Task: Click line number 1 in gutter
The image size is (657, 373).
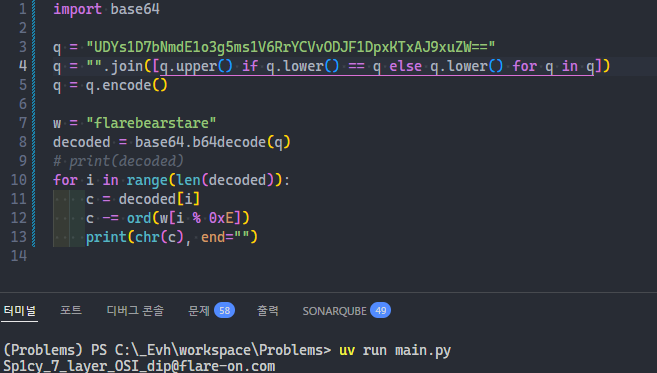Action: coord(23,9)
